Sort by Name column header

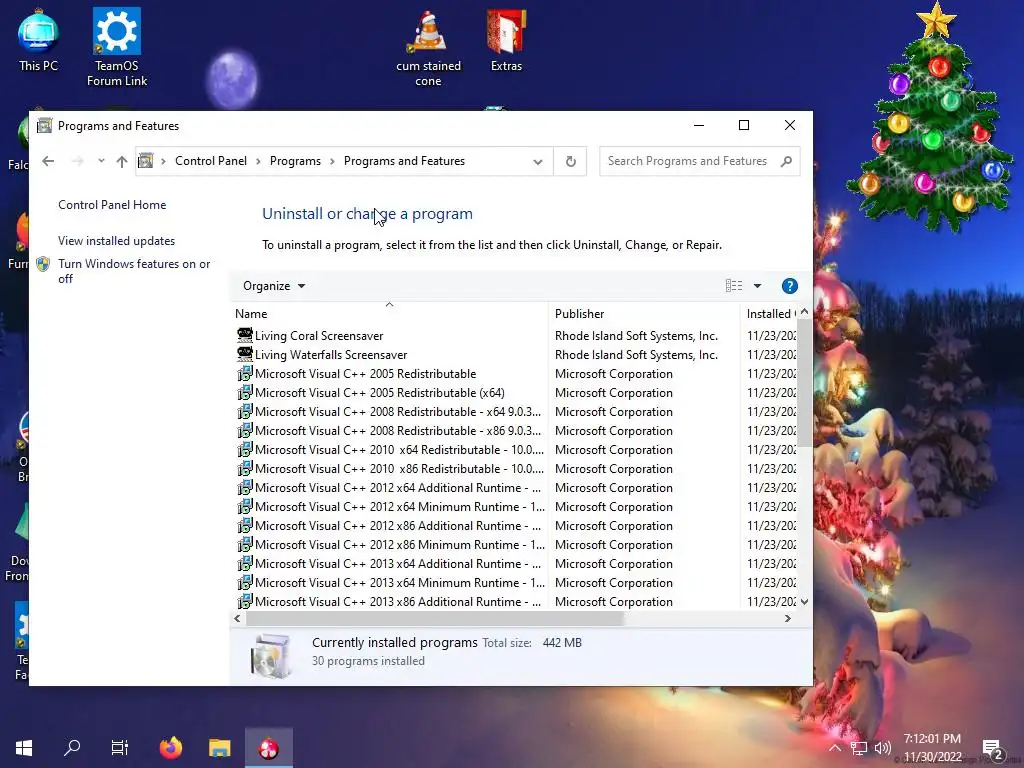(389, 313)
